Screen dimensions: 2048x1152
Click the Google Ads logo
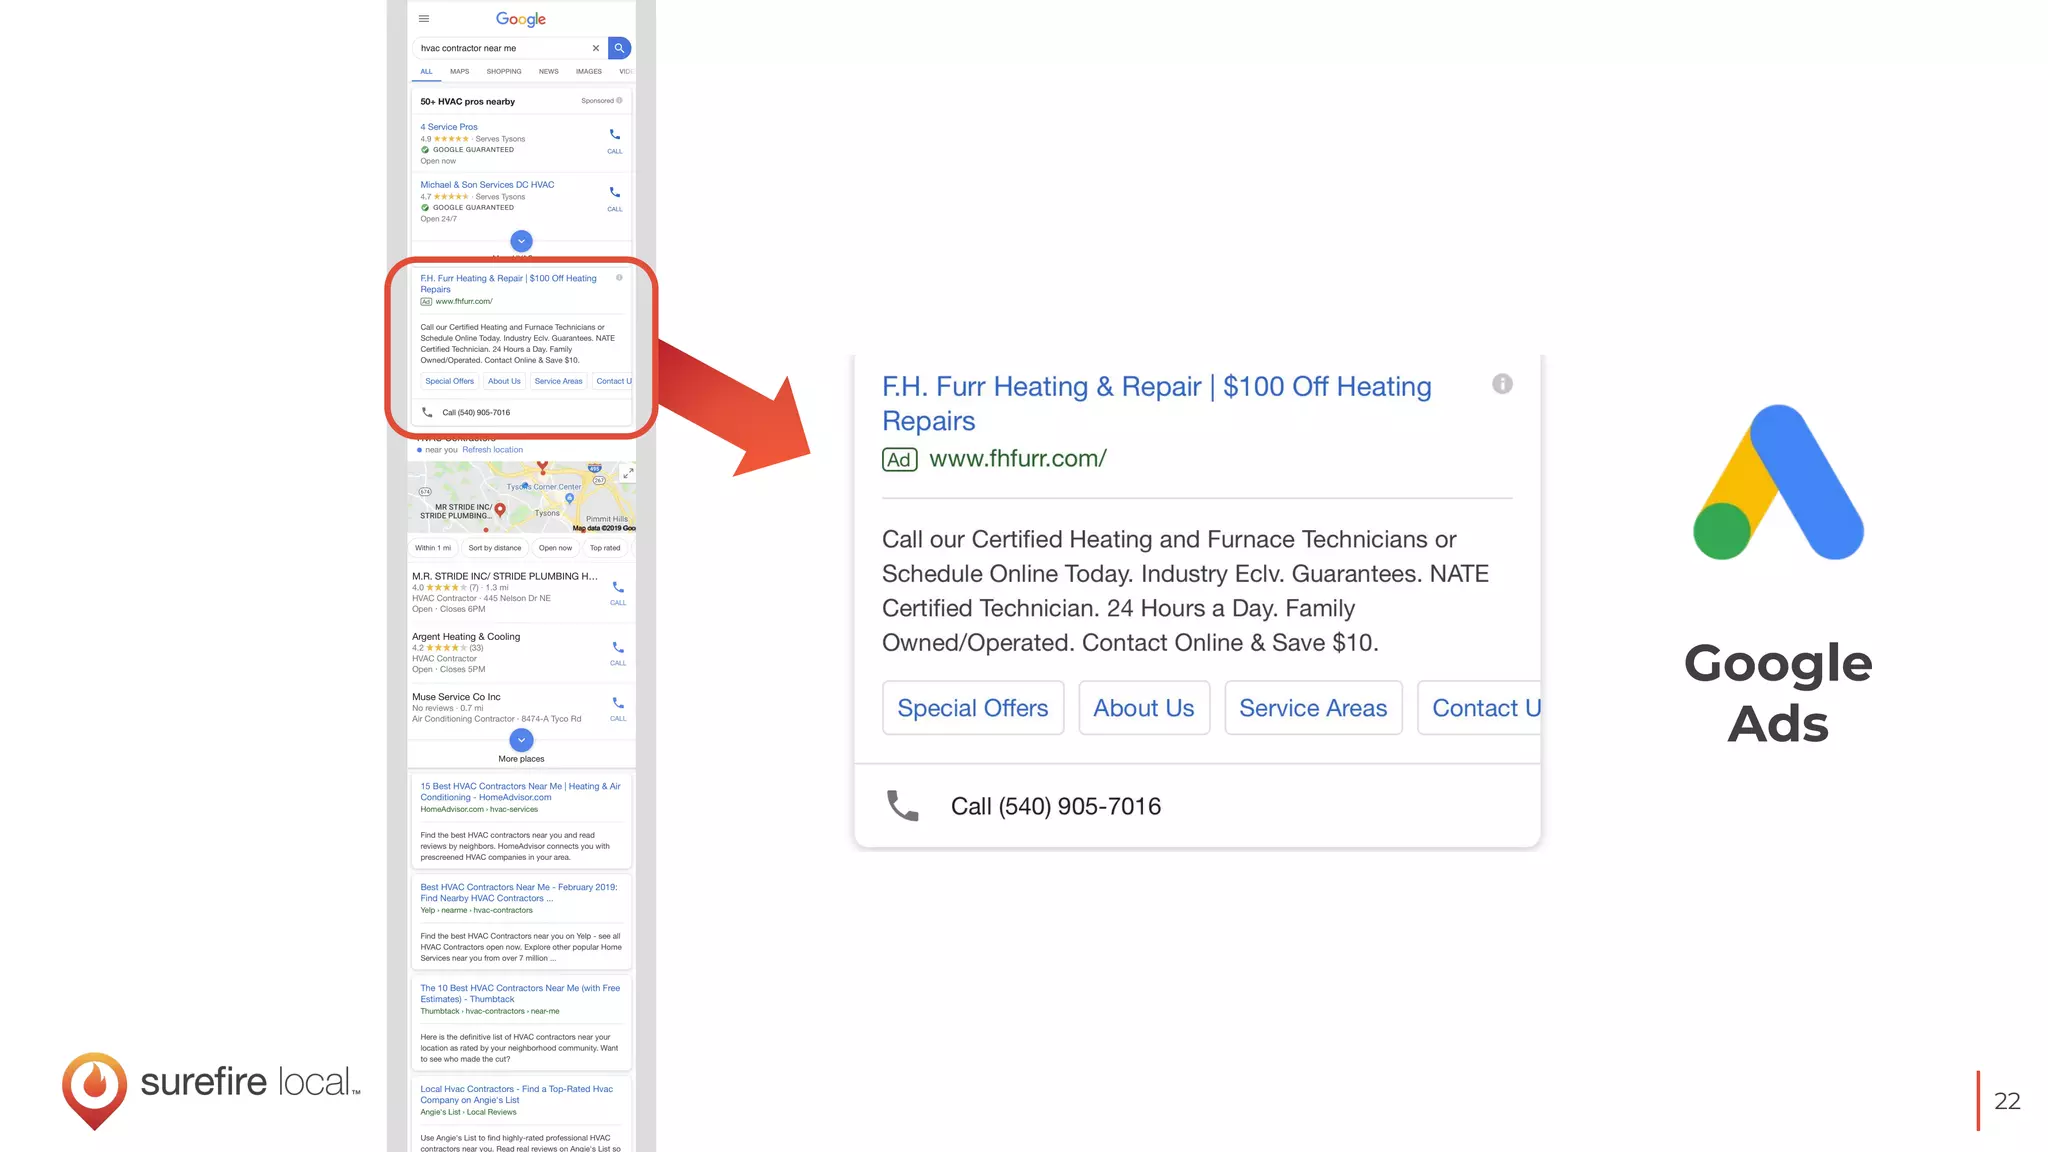pyautogui.click(x=1778, y=482)
